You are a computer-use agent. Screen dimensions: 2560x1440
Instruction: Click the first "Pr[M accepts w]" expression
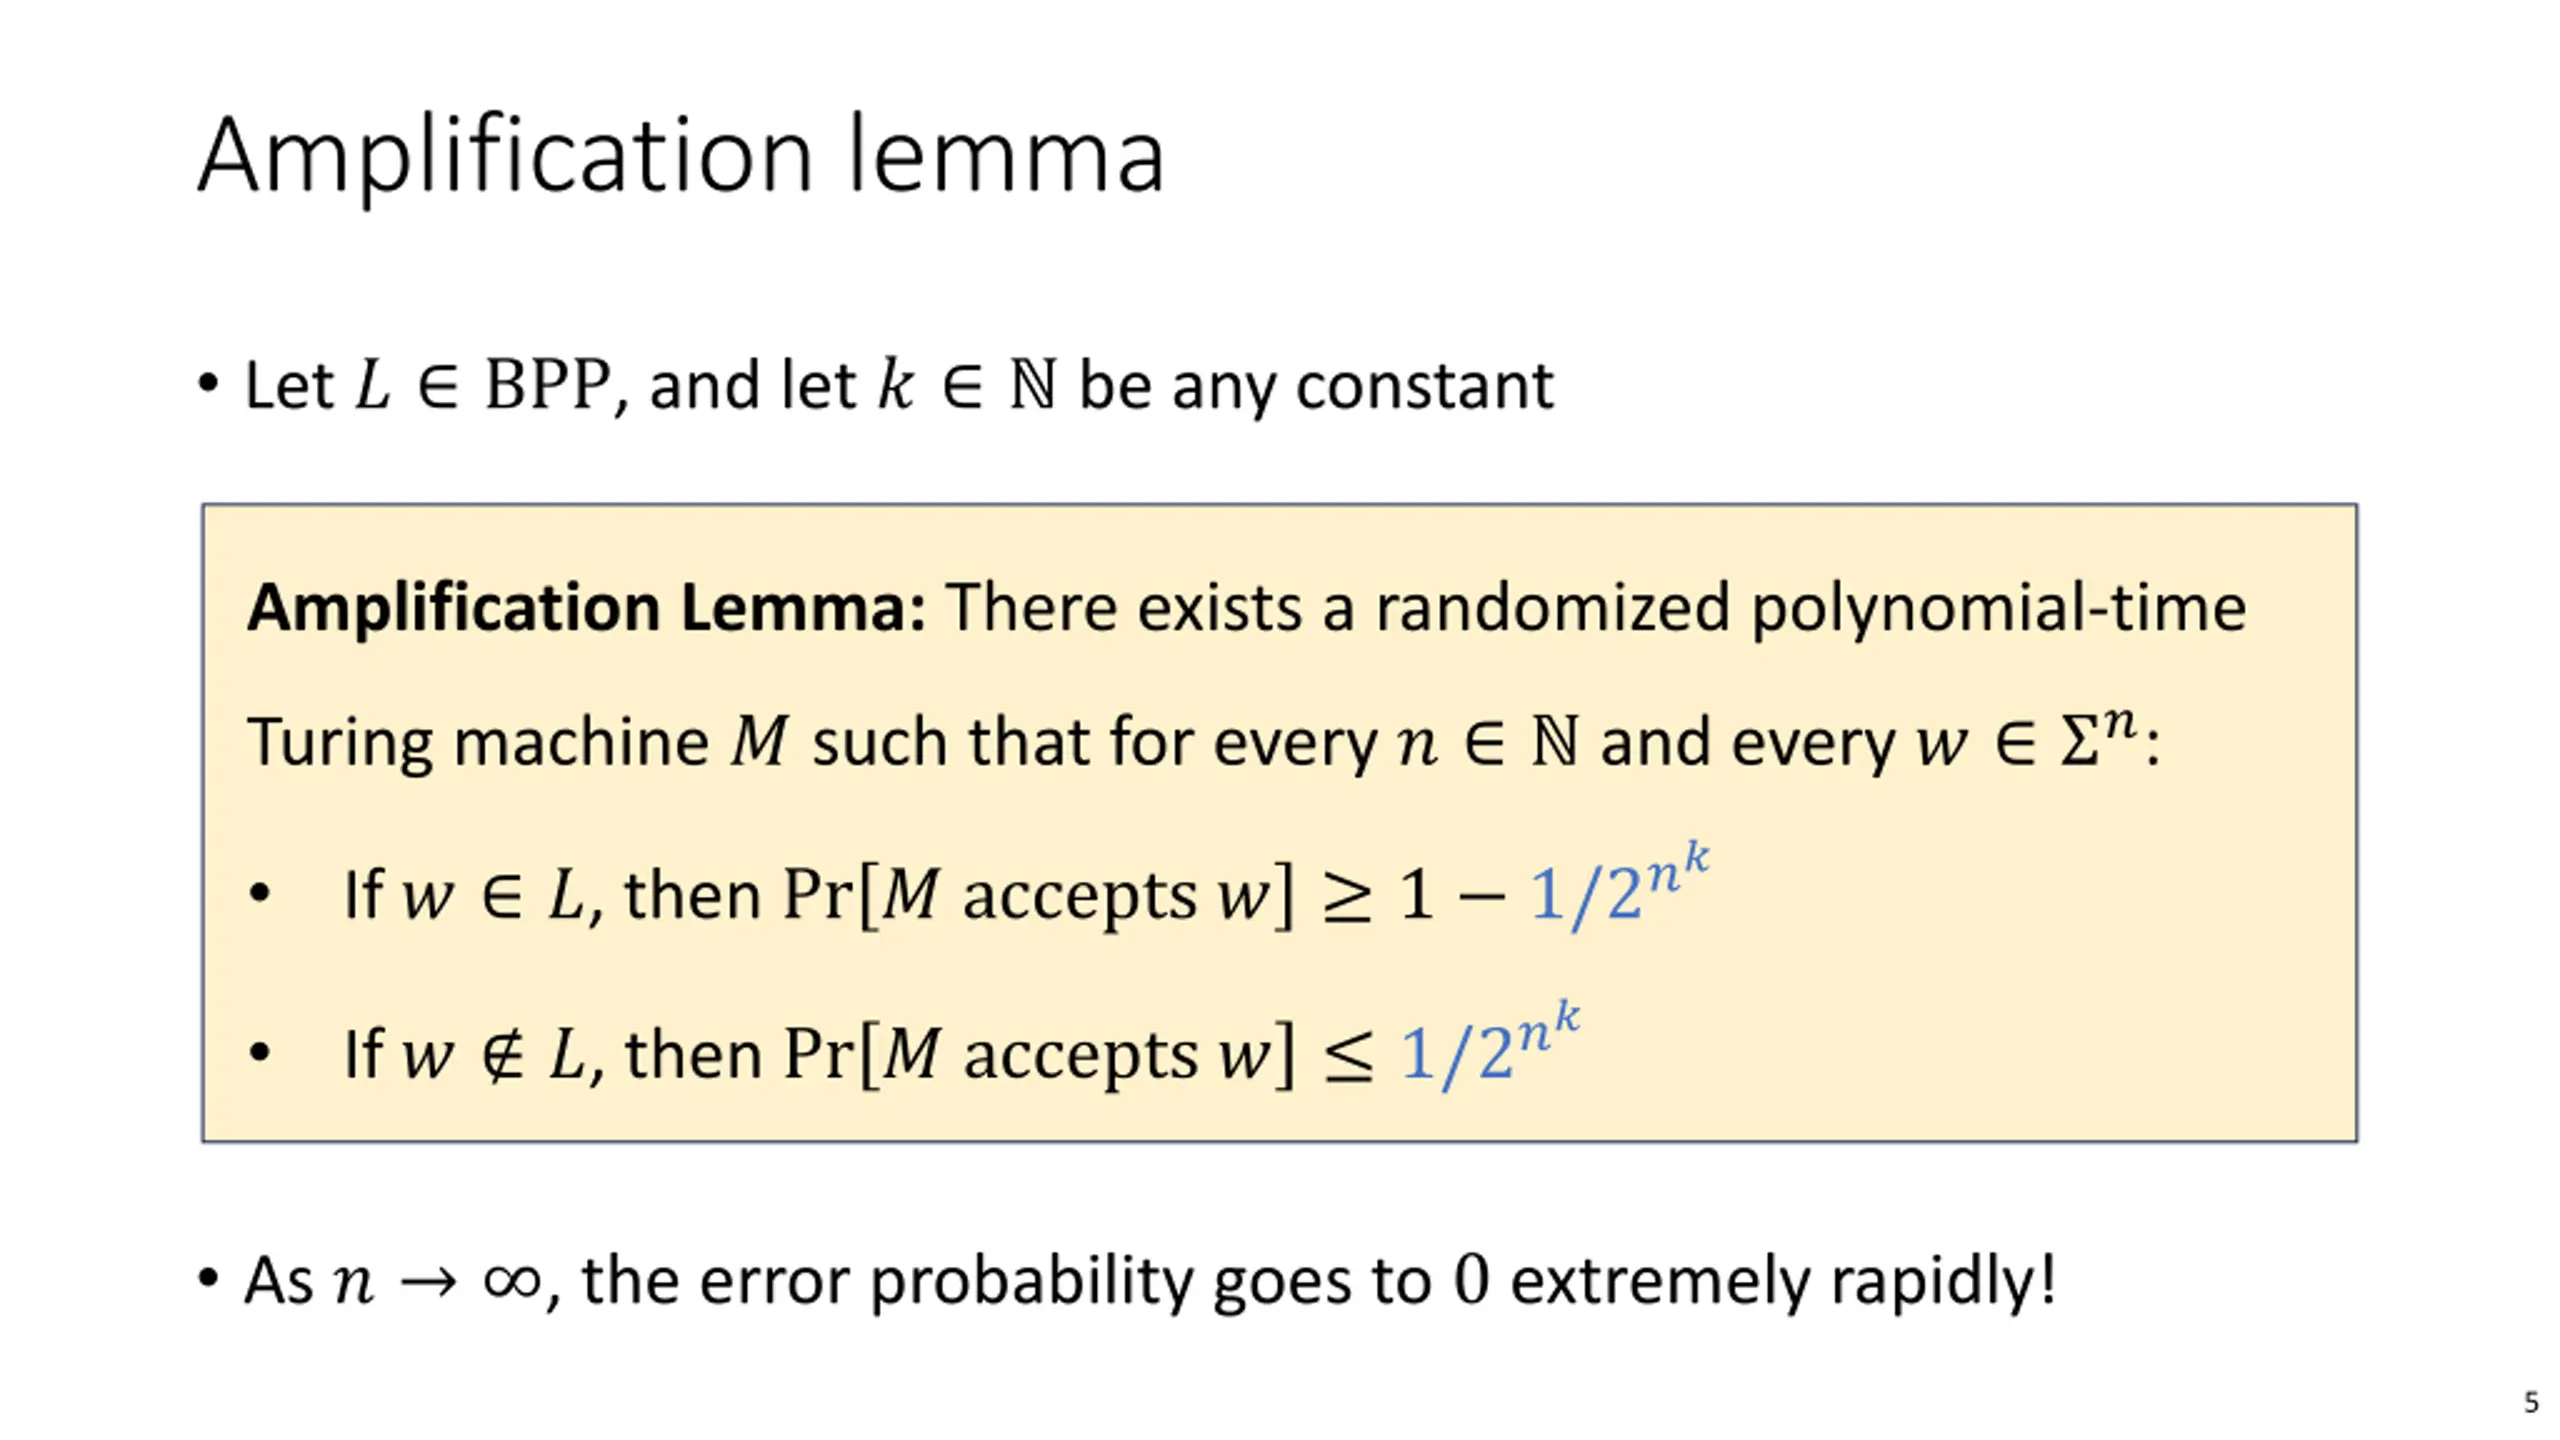tap(1037, 893)
